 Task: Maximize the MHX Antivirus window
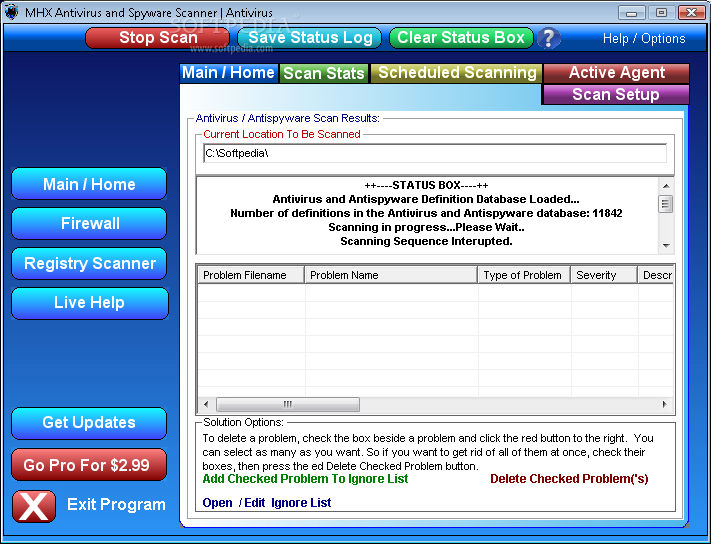661,13
